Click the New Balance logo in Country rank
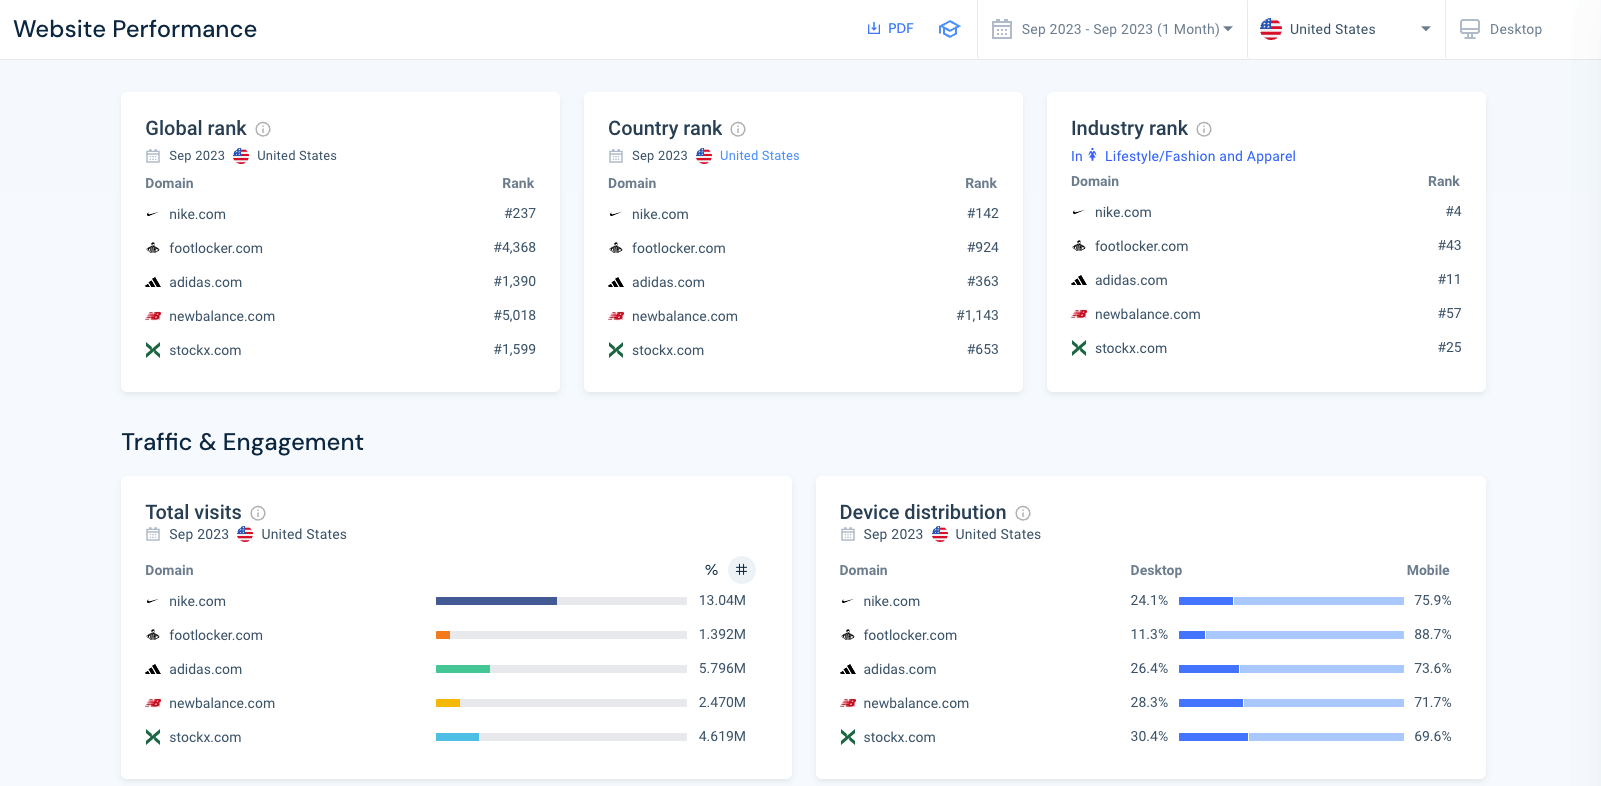The height and width of the screenshot is (786, 1601). coord(616,316)
